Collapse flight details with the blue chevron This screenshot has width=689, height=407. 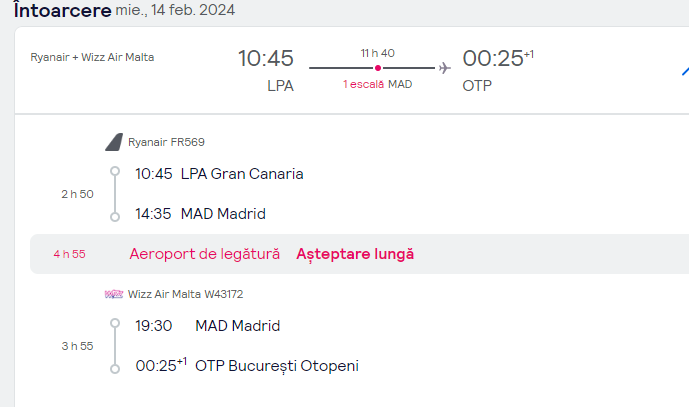(x=685, y=70)
